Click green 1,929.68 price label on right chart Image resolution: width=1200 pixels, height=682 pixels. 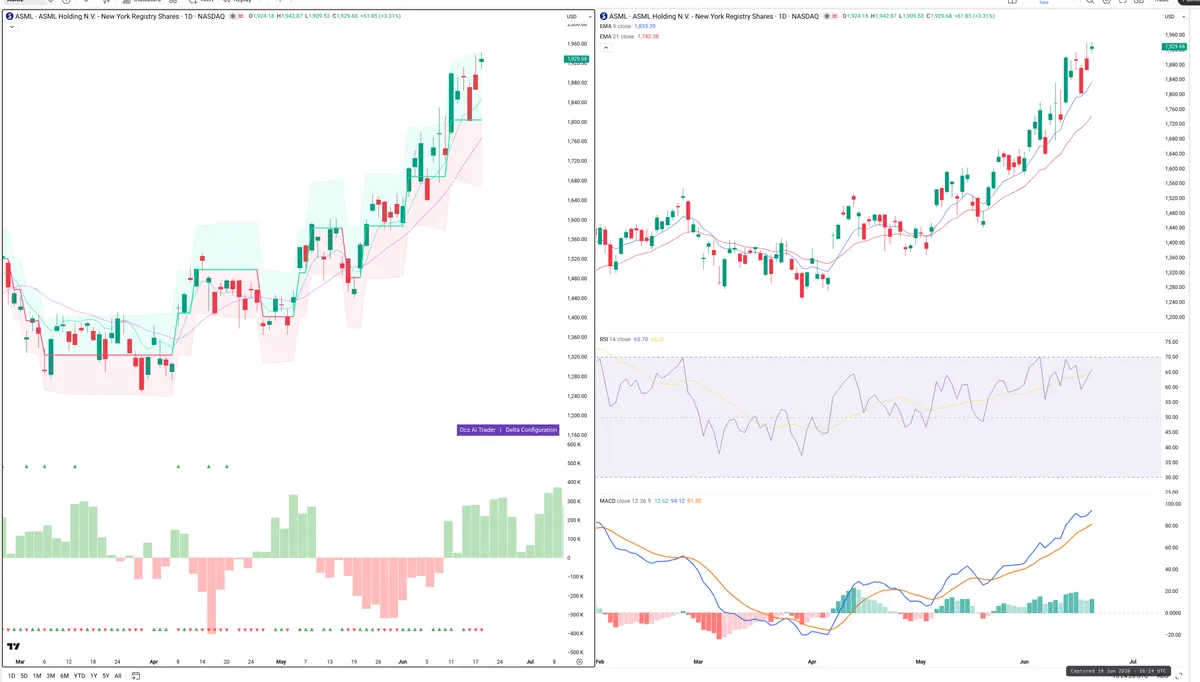point(1172,47)
